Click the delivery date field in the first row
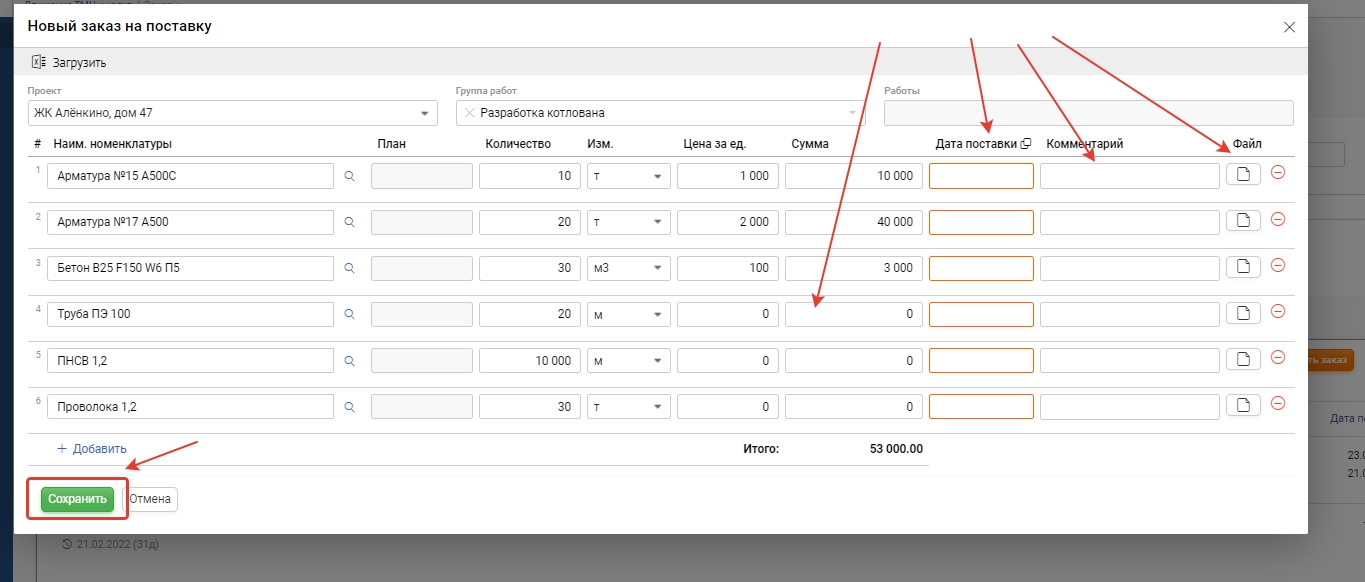Image resolution: width=1365 pixels, height=582 pixels. coord(980,176)
